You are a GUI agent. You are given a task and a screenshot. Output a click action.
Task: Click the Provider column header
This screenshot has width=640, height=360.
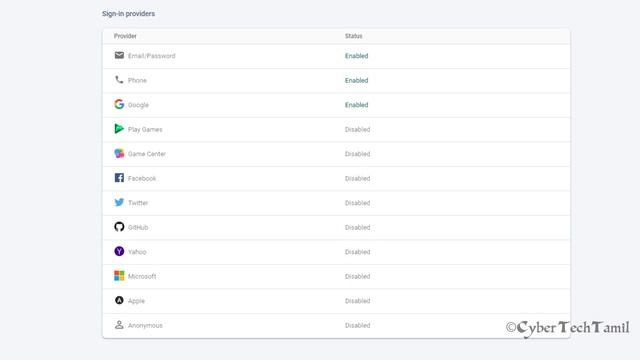[x=125, y=36]
